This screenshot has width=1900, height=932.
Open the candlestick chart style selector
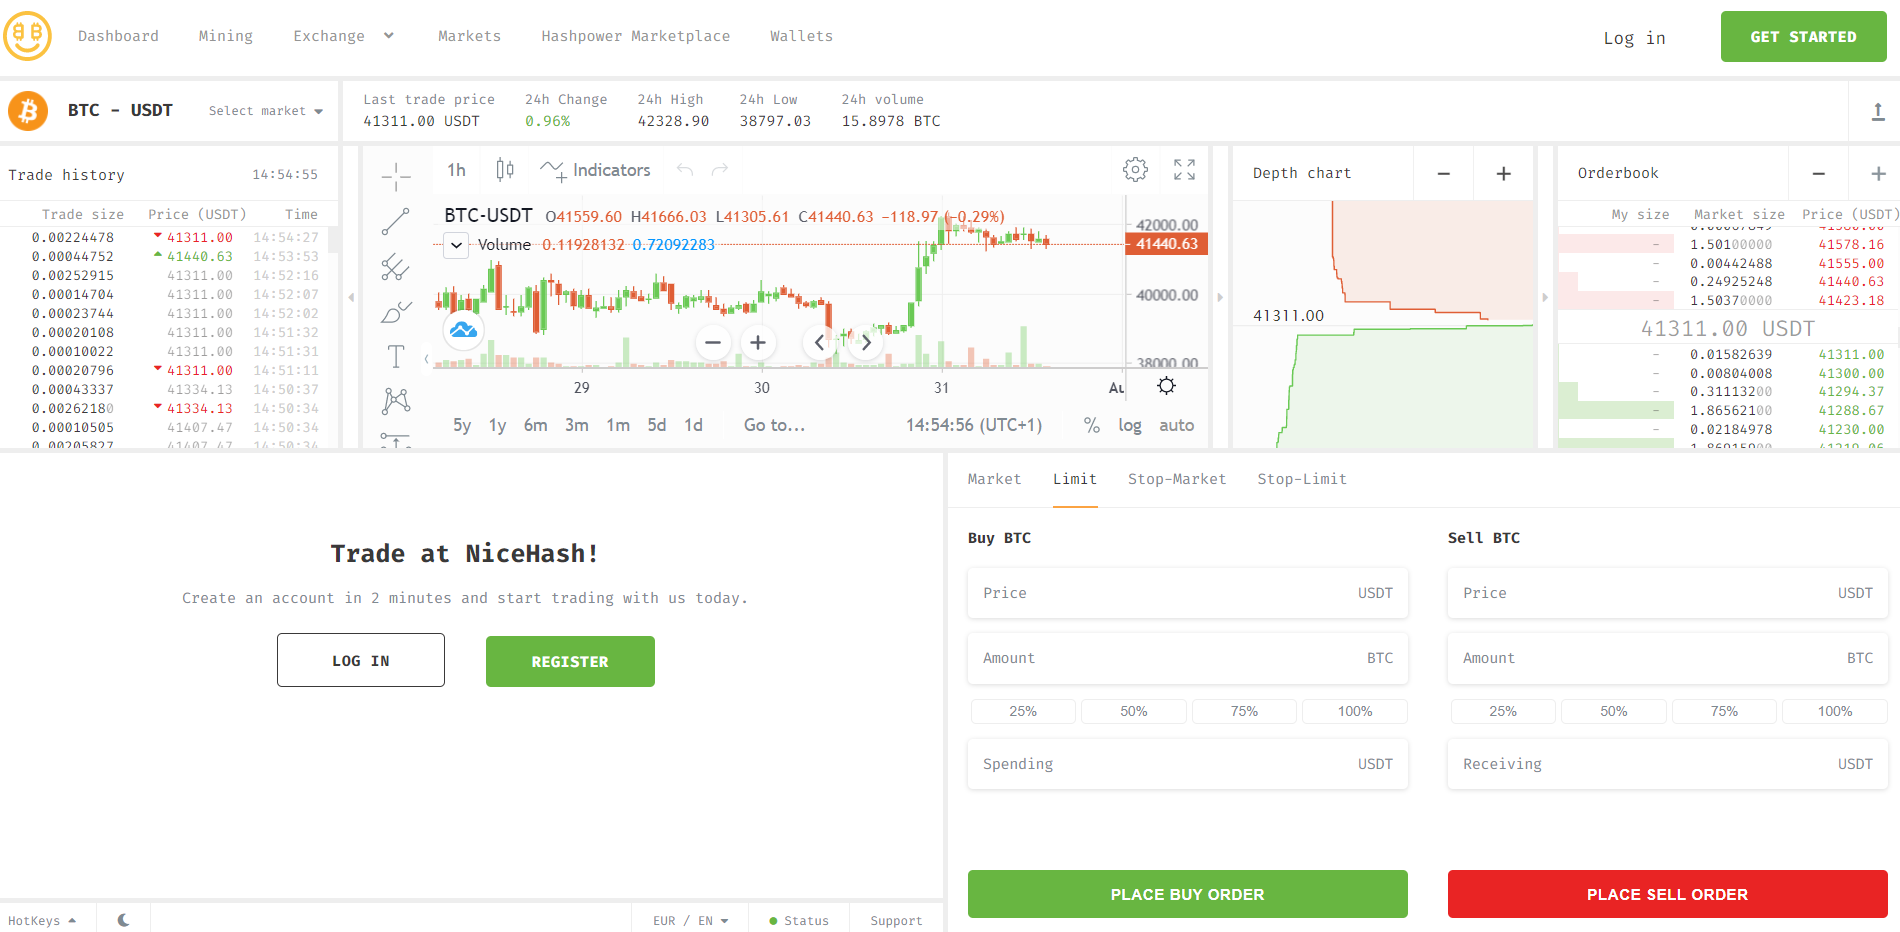click(x=505, y=170)
